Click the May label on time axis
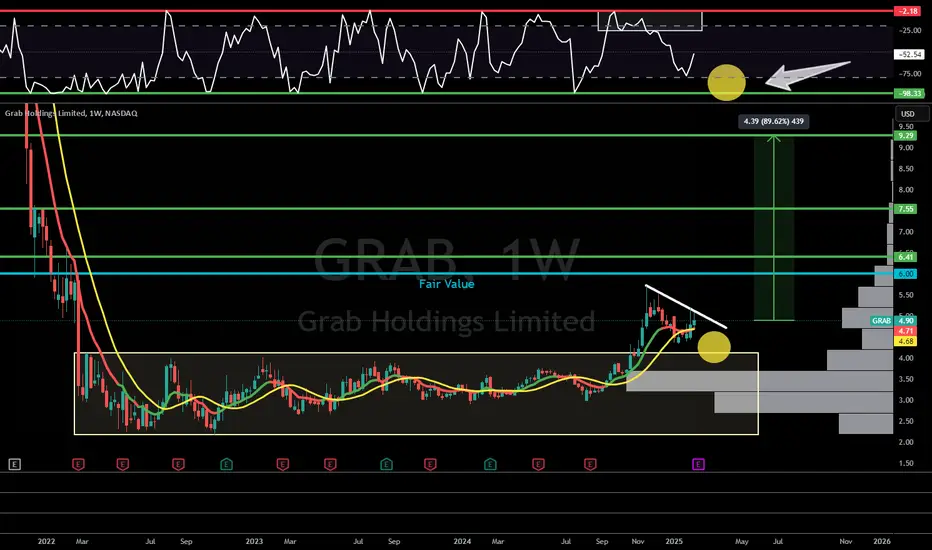This screenshot has width=932, height=550. (741, 541)
